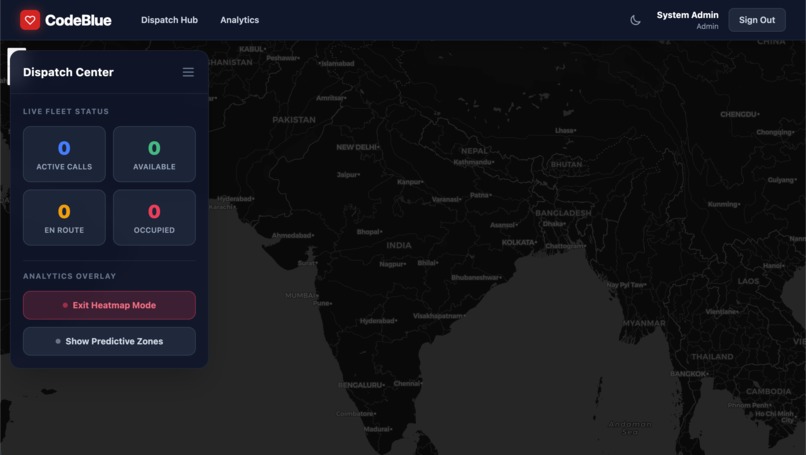
Task: Click the ANALYTICS OVERLAY heading
Action: [69, 276]
